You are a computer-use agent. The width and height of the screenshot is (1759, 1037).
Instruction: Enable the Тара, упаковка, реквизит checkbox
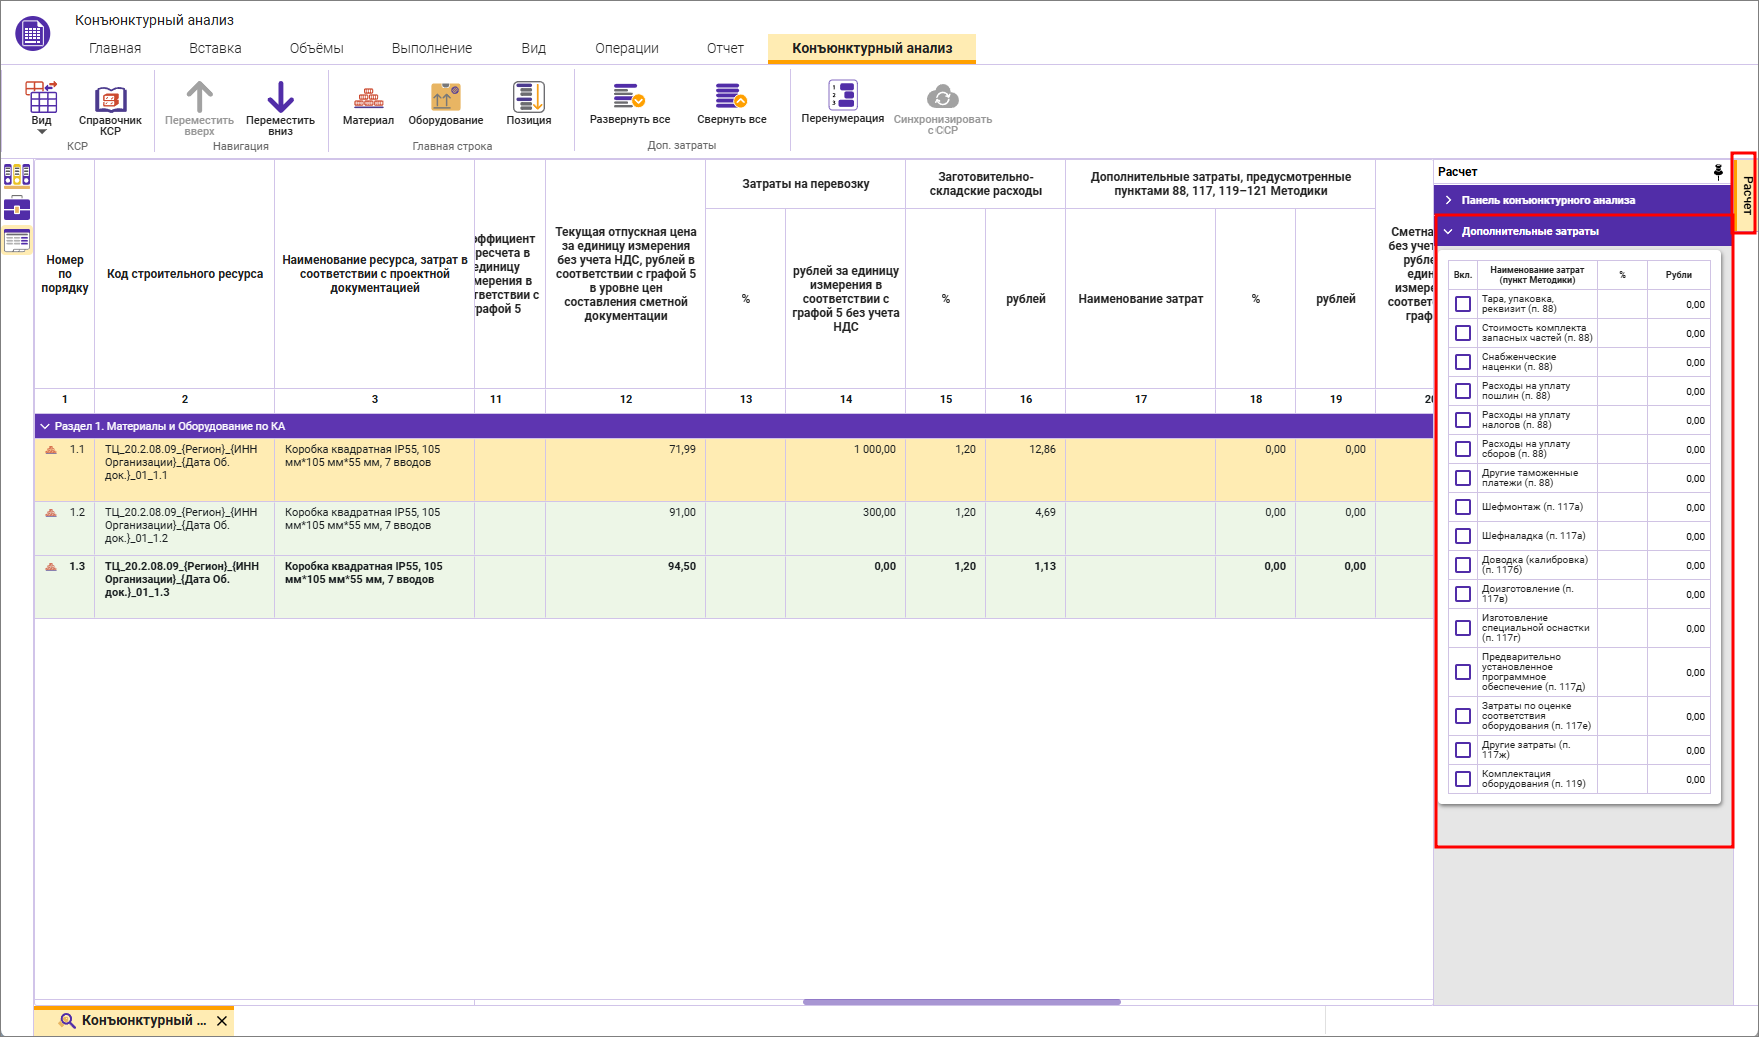[1463, 304]
